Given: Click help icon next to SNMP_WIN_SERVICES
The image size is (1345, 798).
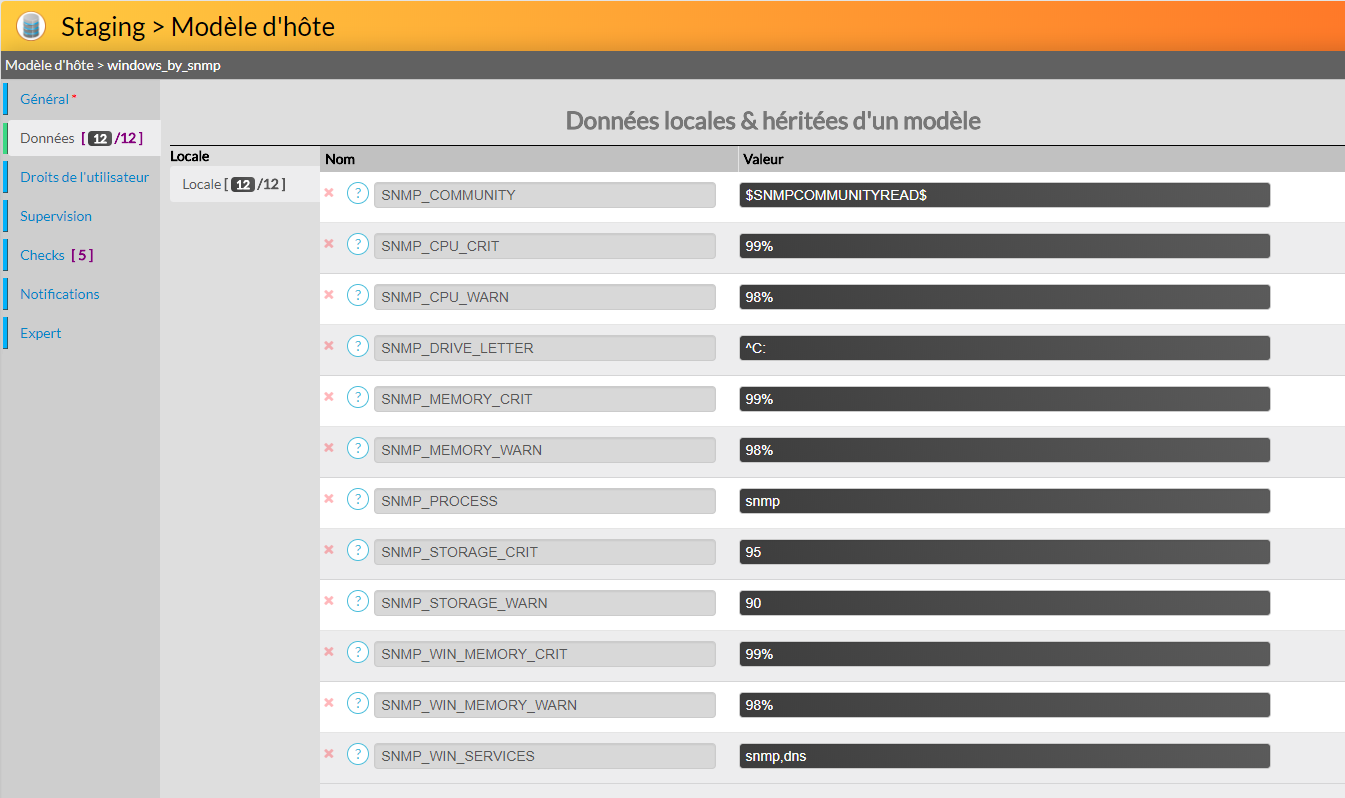Looking at the screenshot, I should point(358,755).
